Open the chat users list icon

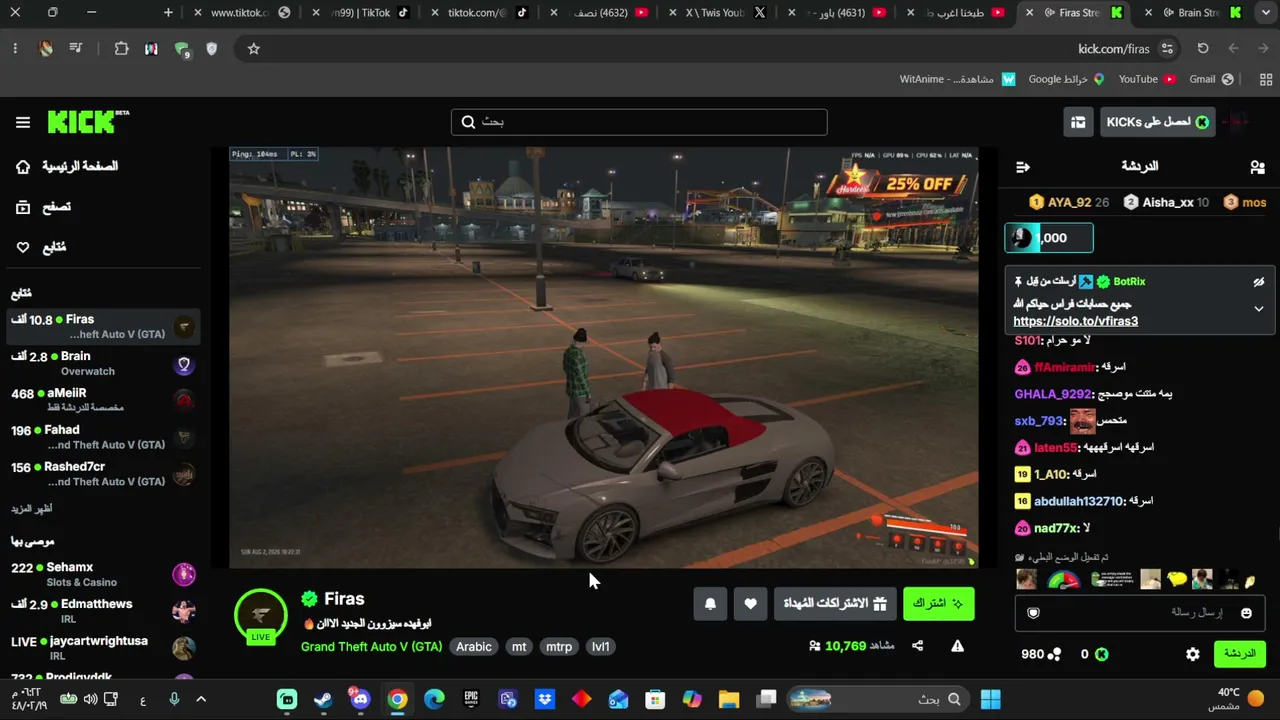click(x=1258, y=167)
